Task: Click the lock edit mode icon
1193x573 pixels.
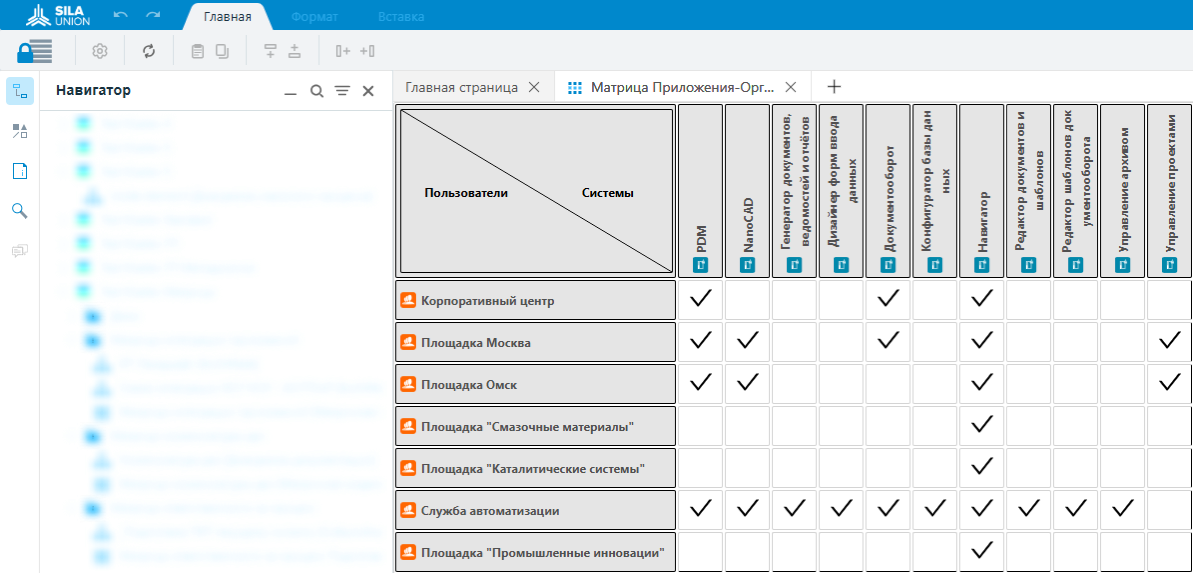Action: tap(34, 51)
